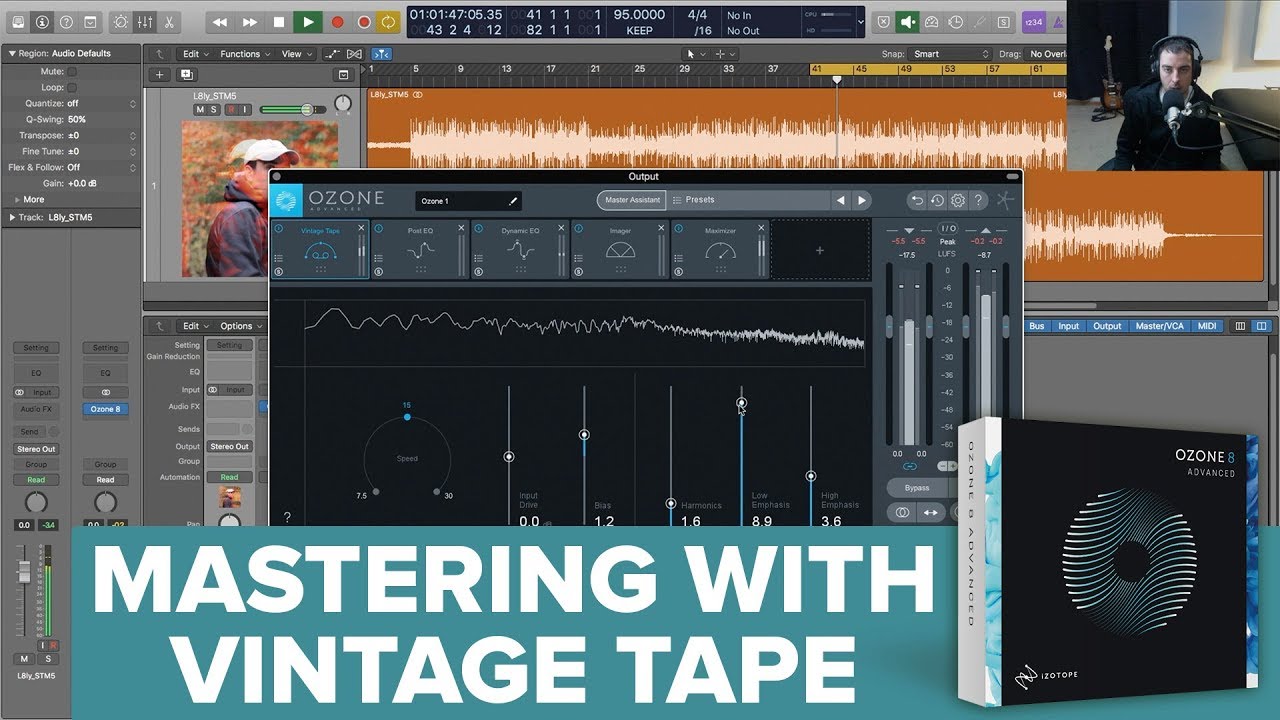Click the Record button in the transport

[337, 21]
